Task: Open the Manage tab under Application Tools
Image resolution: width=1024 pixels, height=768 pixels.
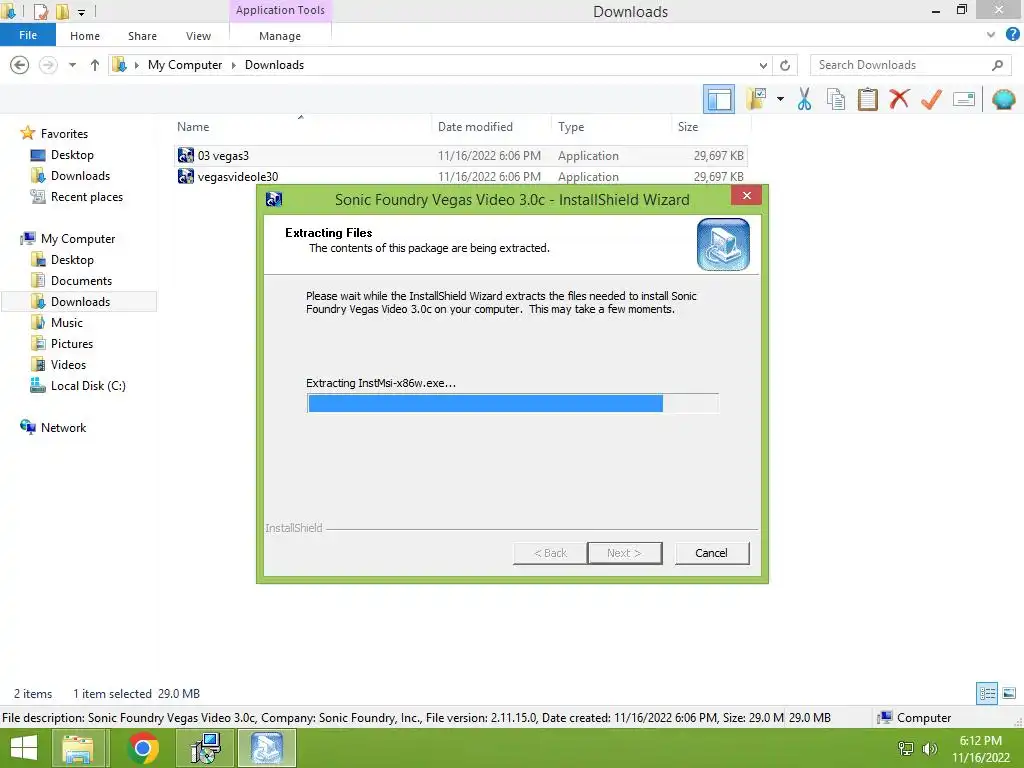Action: (280, 36)
